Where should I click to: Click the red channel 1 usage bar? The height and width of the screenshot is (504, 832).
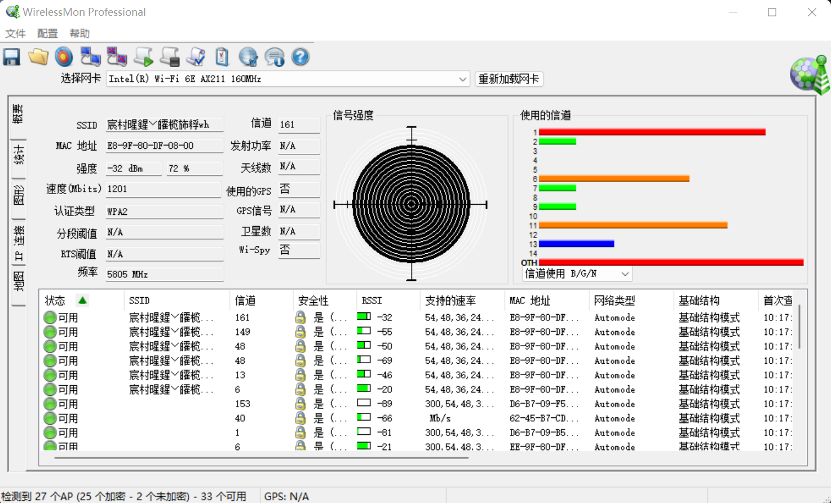tap(652, 132)
